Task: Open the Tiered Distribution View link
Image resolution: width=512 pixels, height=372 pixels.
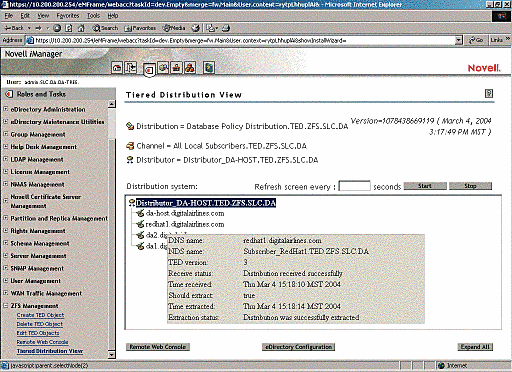Action: (50, 351)
